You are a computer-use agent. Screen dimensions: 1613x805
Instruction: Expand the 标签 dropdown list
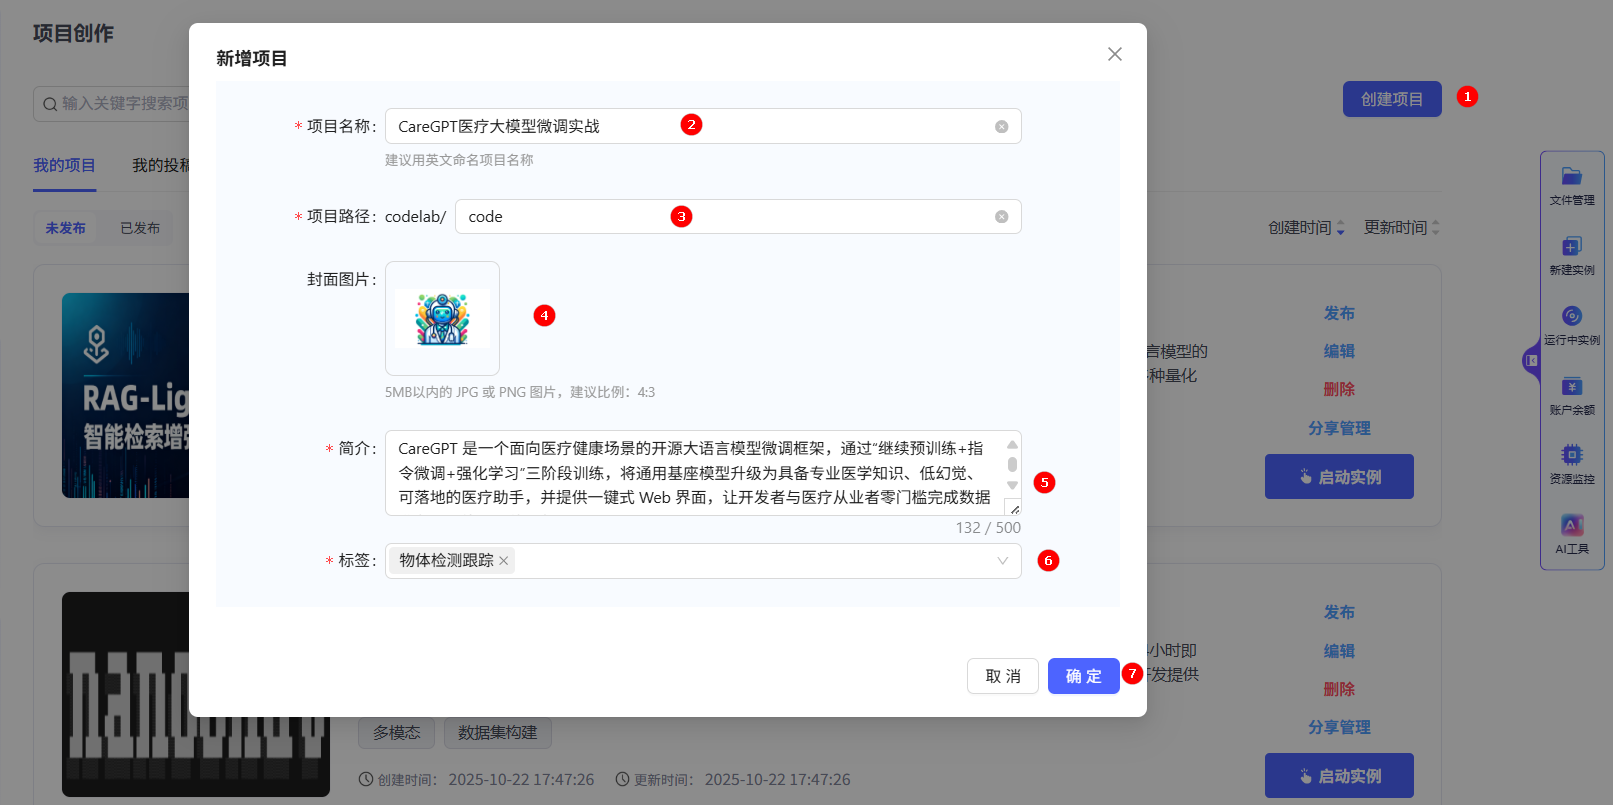click(x=1002, y=561)
